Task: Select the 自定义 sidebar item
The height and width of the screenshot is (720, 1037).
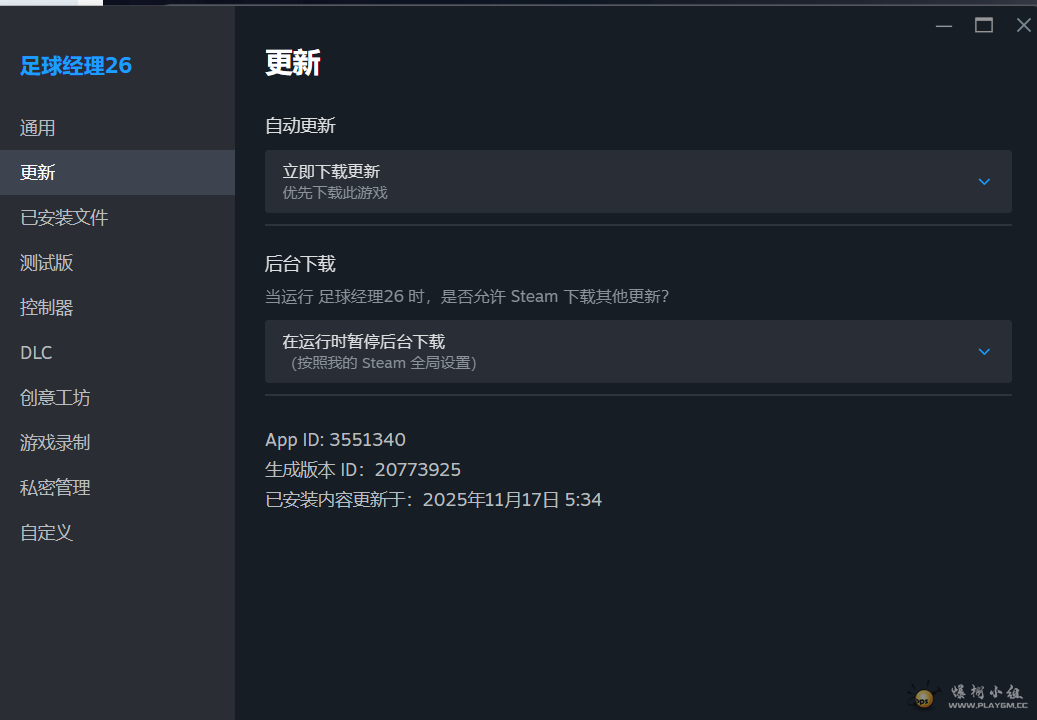Action: click(x=47, y=533)
